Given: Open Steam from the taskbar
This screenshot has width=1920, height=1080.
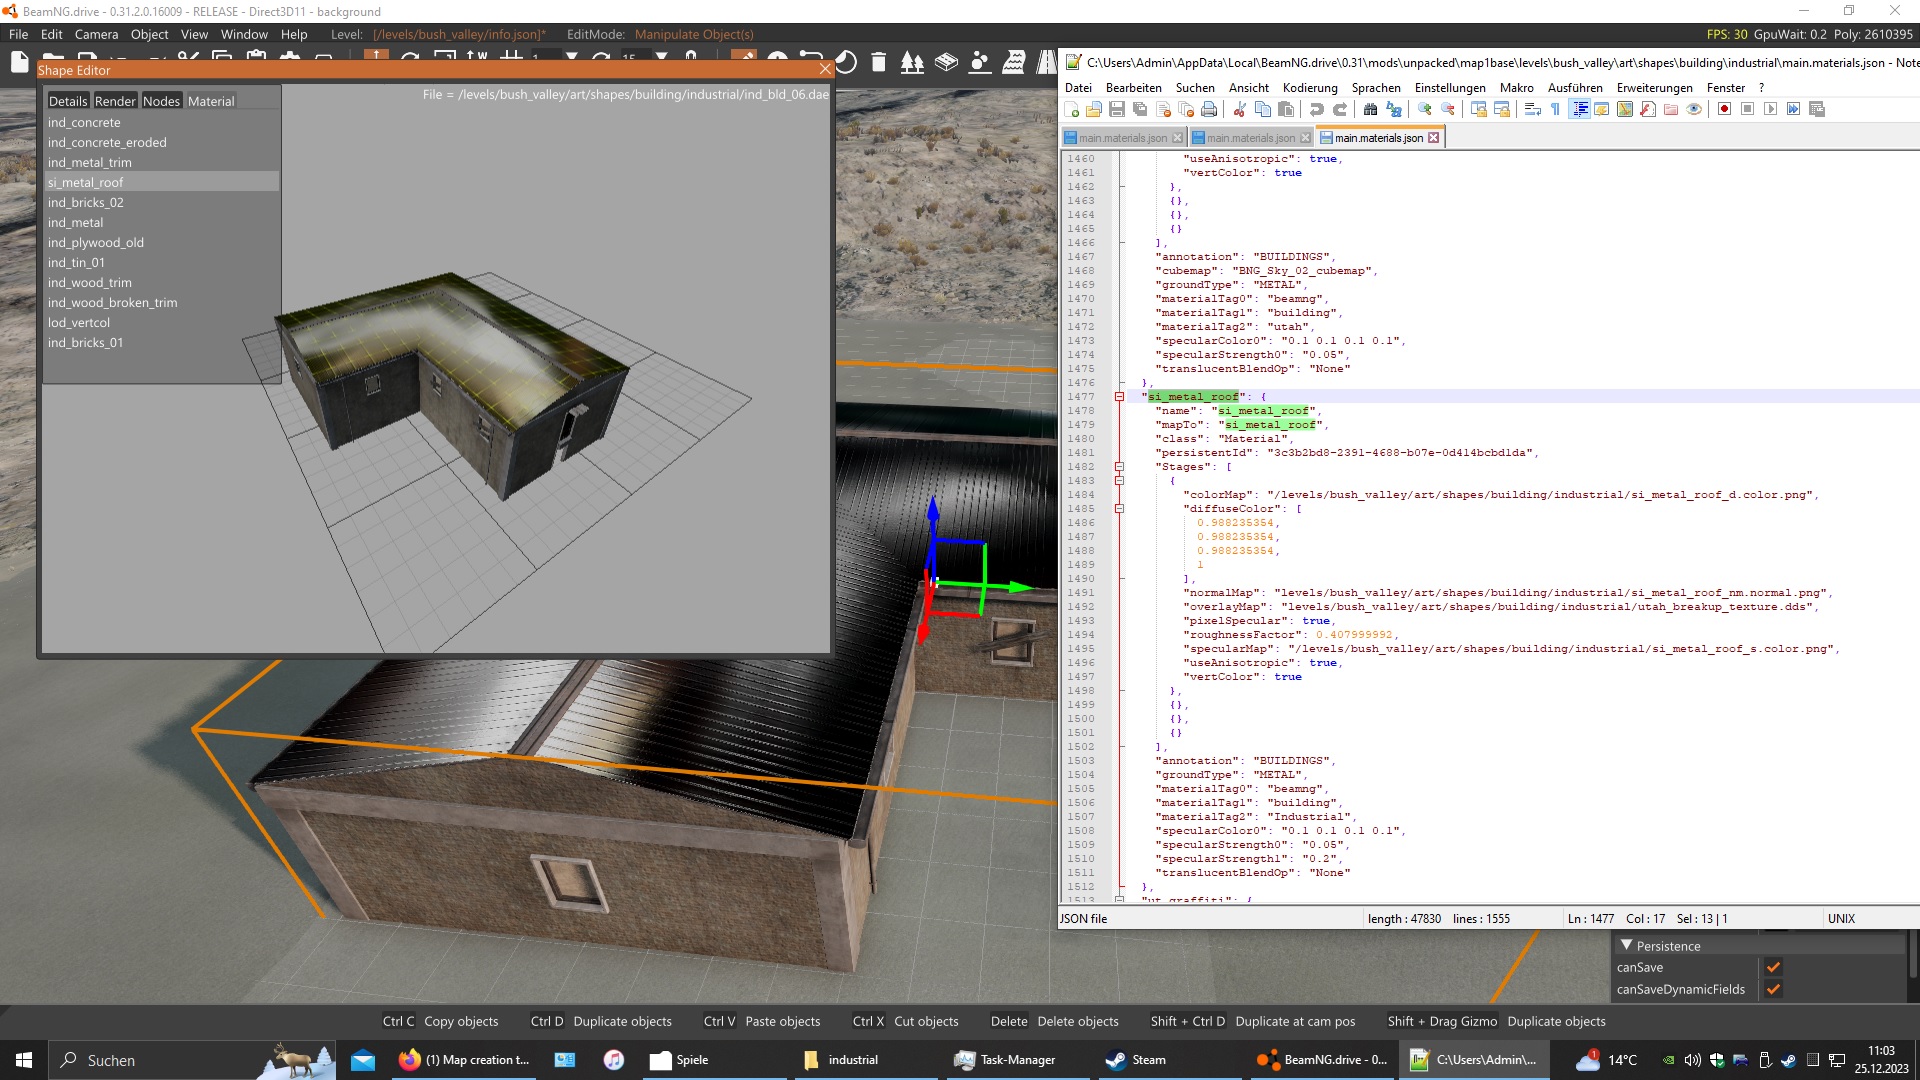Looking at the screenshot, I should coord(1136,1060).
